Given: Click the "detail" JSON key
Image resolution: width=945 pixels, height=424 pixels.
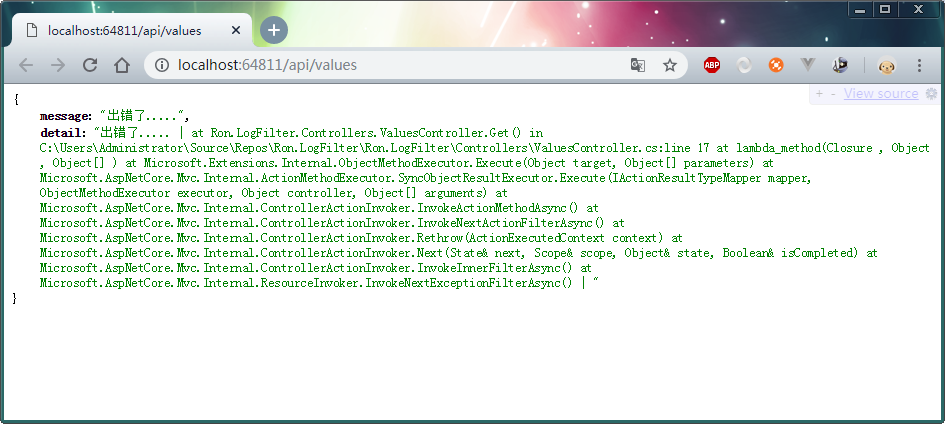Looking at the screenshot, I should [x=63, y=132].
